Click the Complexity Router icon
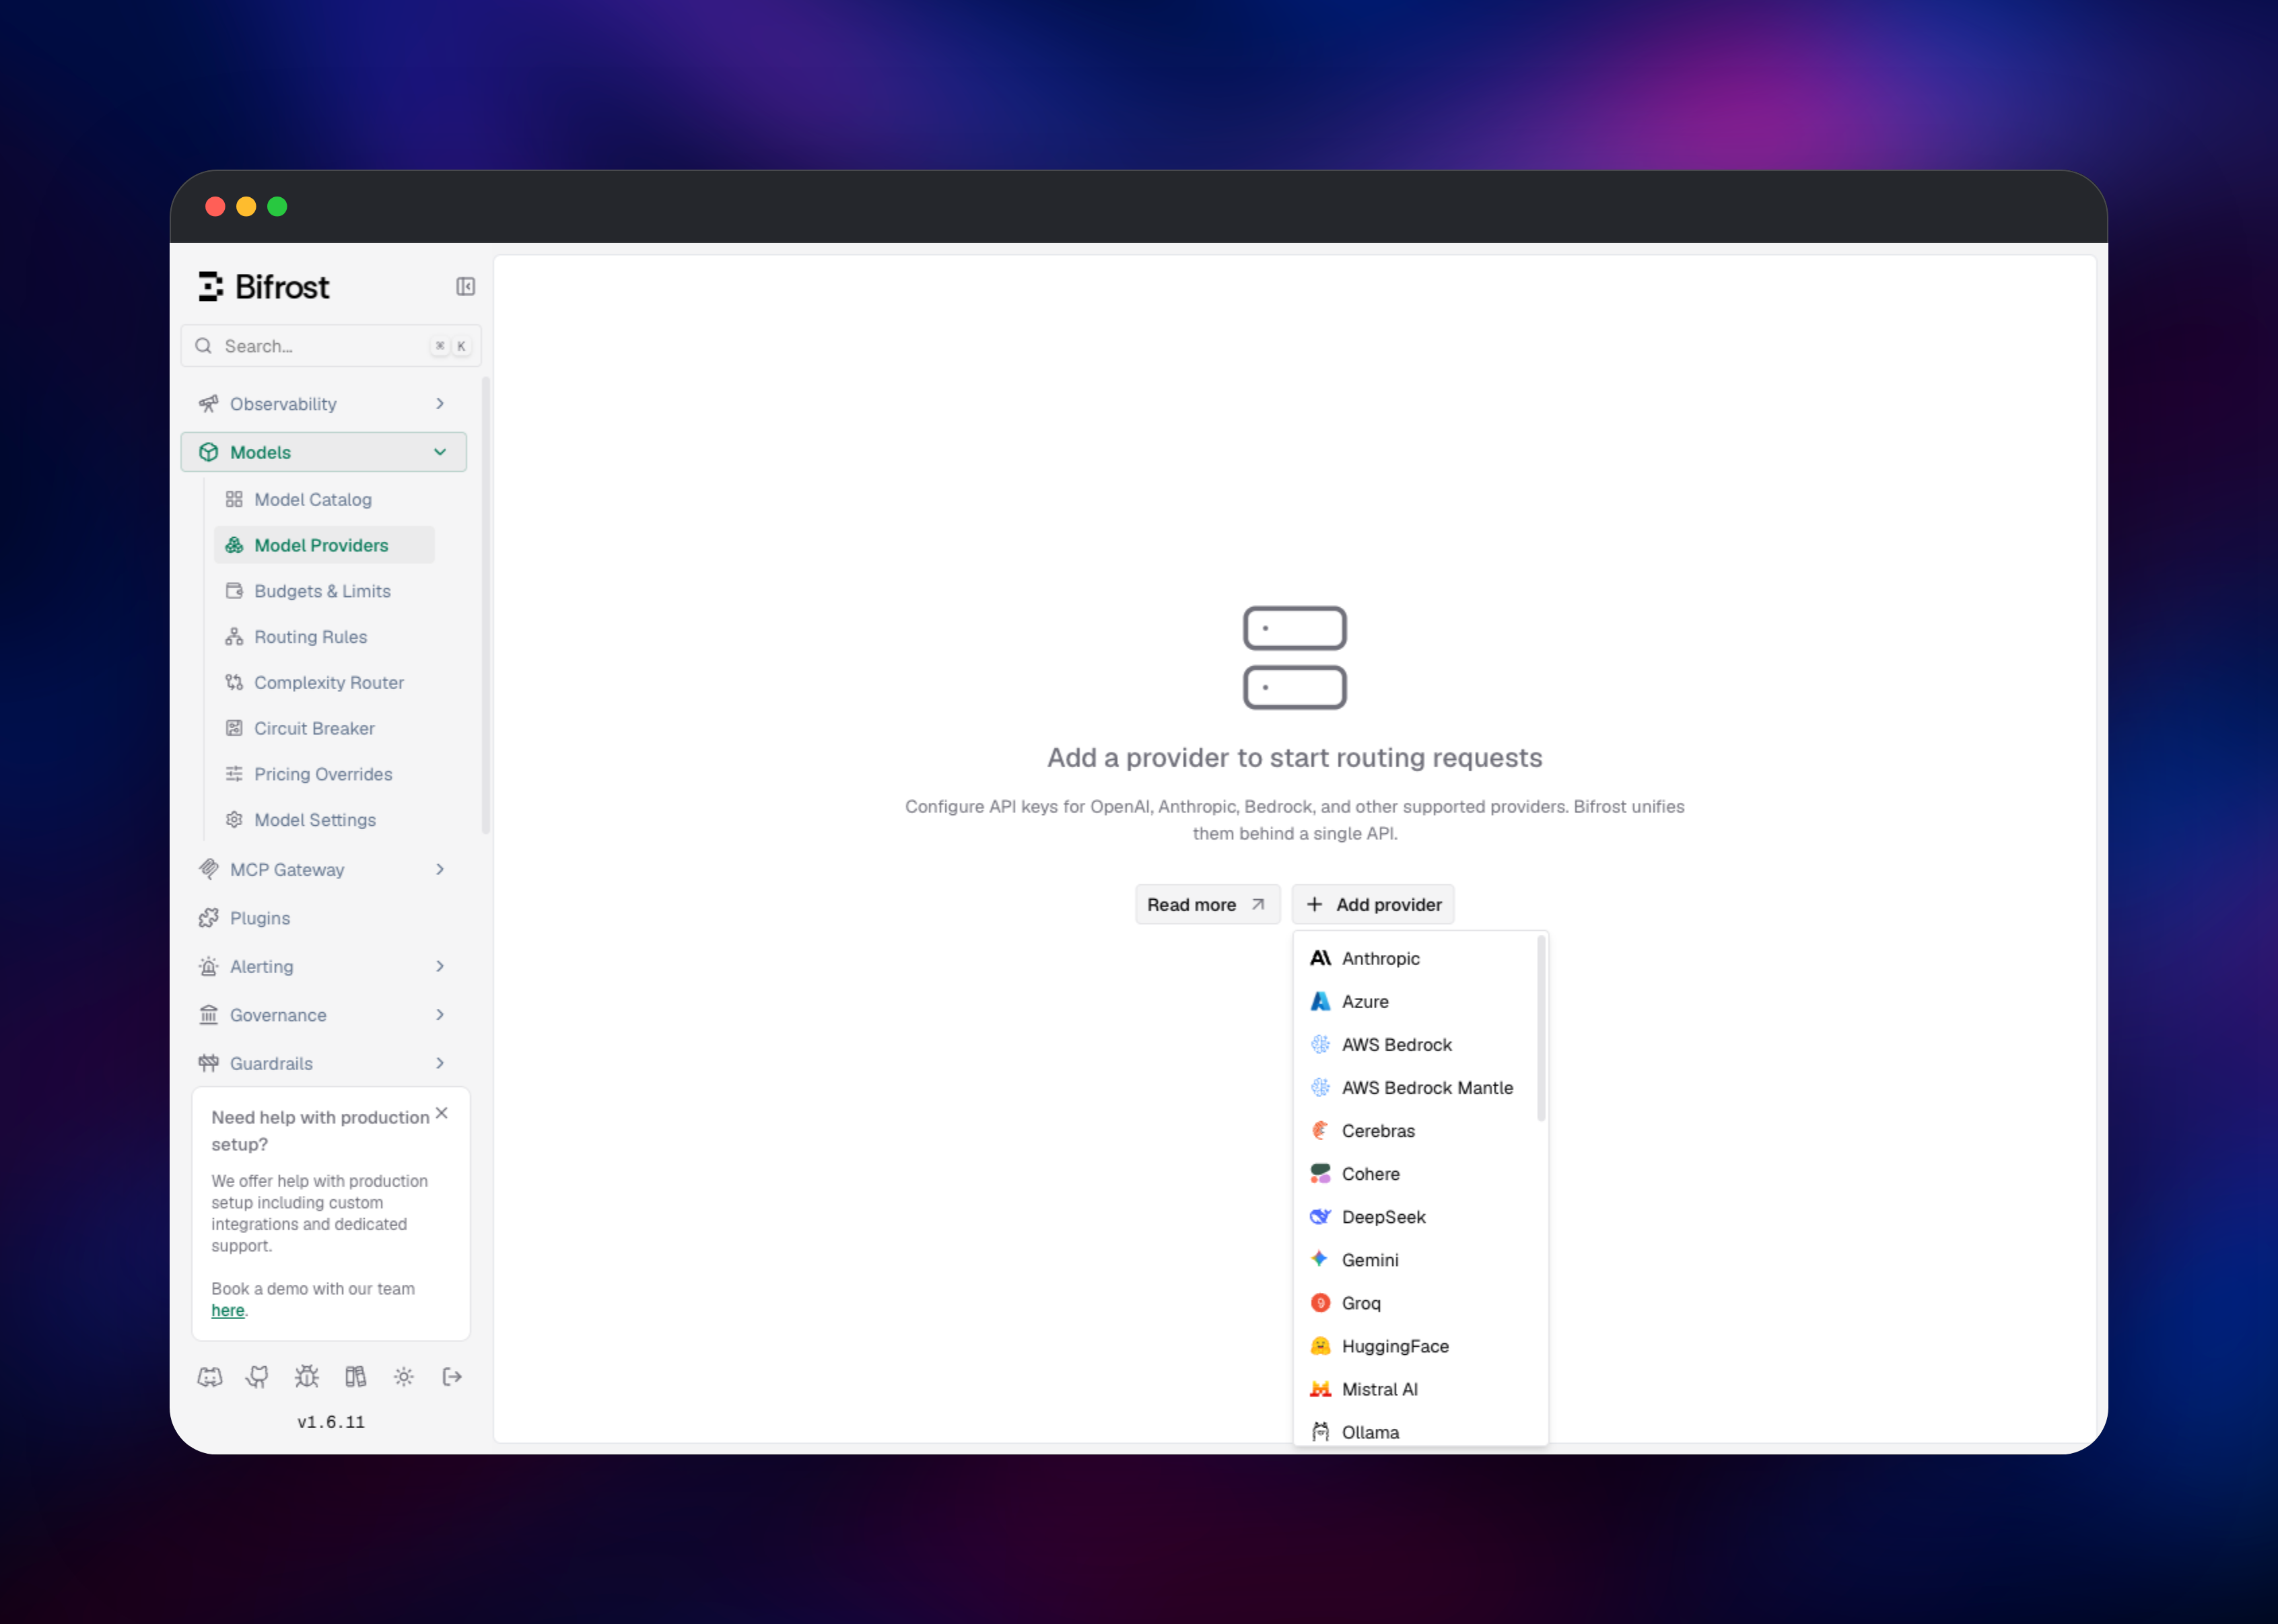The width and height of the screenshot is (2278, 1624). coord(234,682)
